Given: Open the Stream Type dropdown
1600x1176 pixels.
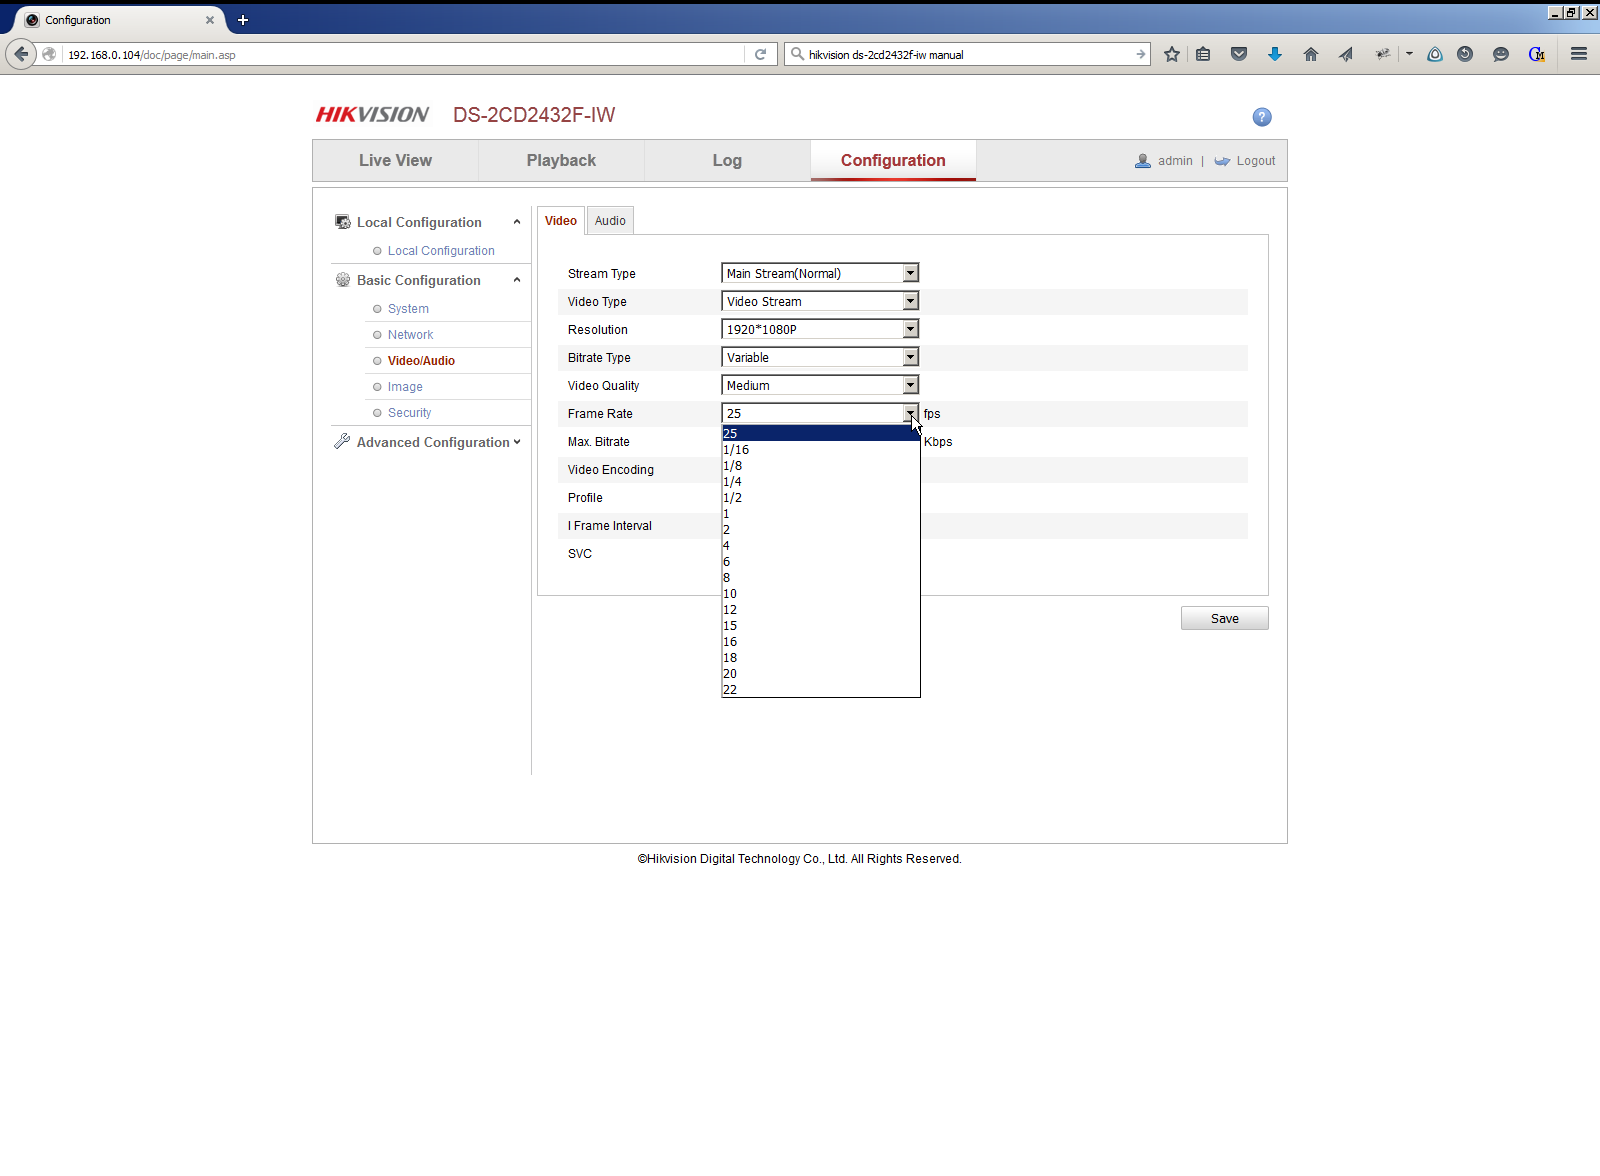Looking at the screenshot, I should pyautogui.click(x=820, y=273).
